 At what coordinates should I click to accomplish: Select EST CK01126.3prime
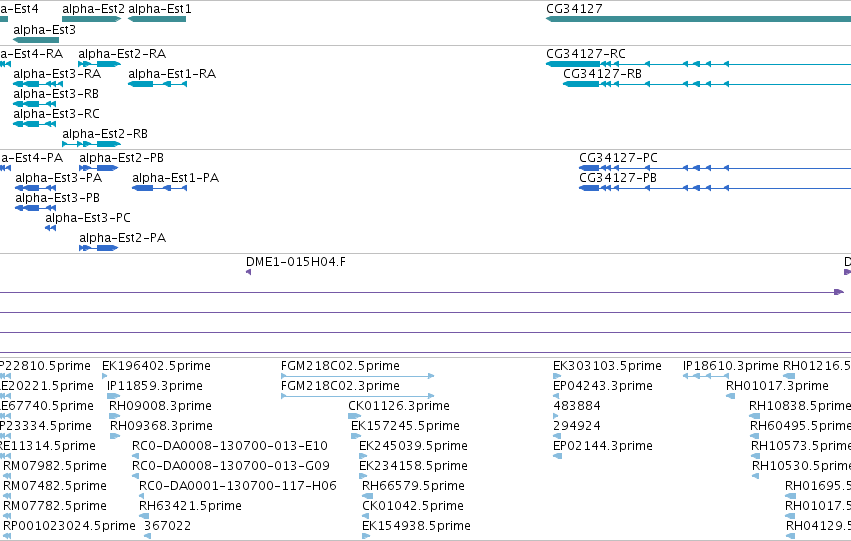354,416
